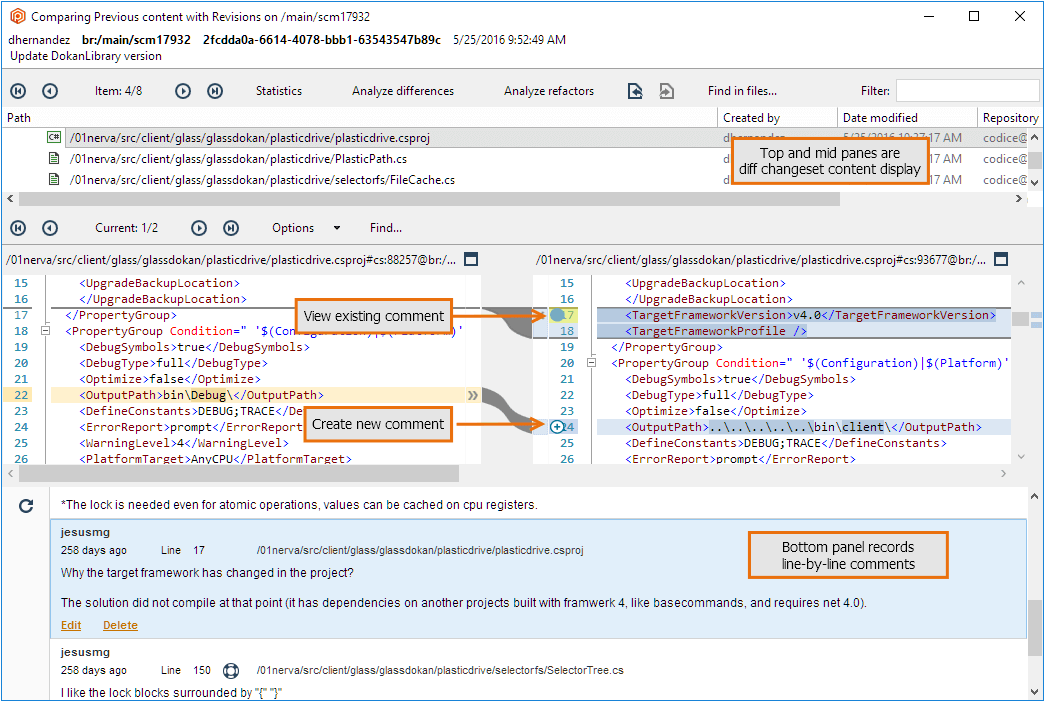1045x701 pixels.
Task: Click file list scroll up arrow
Action: pos(1034,137)
